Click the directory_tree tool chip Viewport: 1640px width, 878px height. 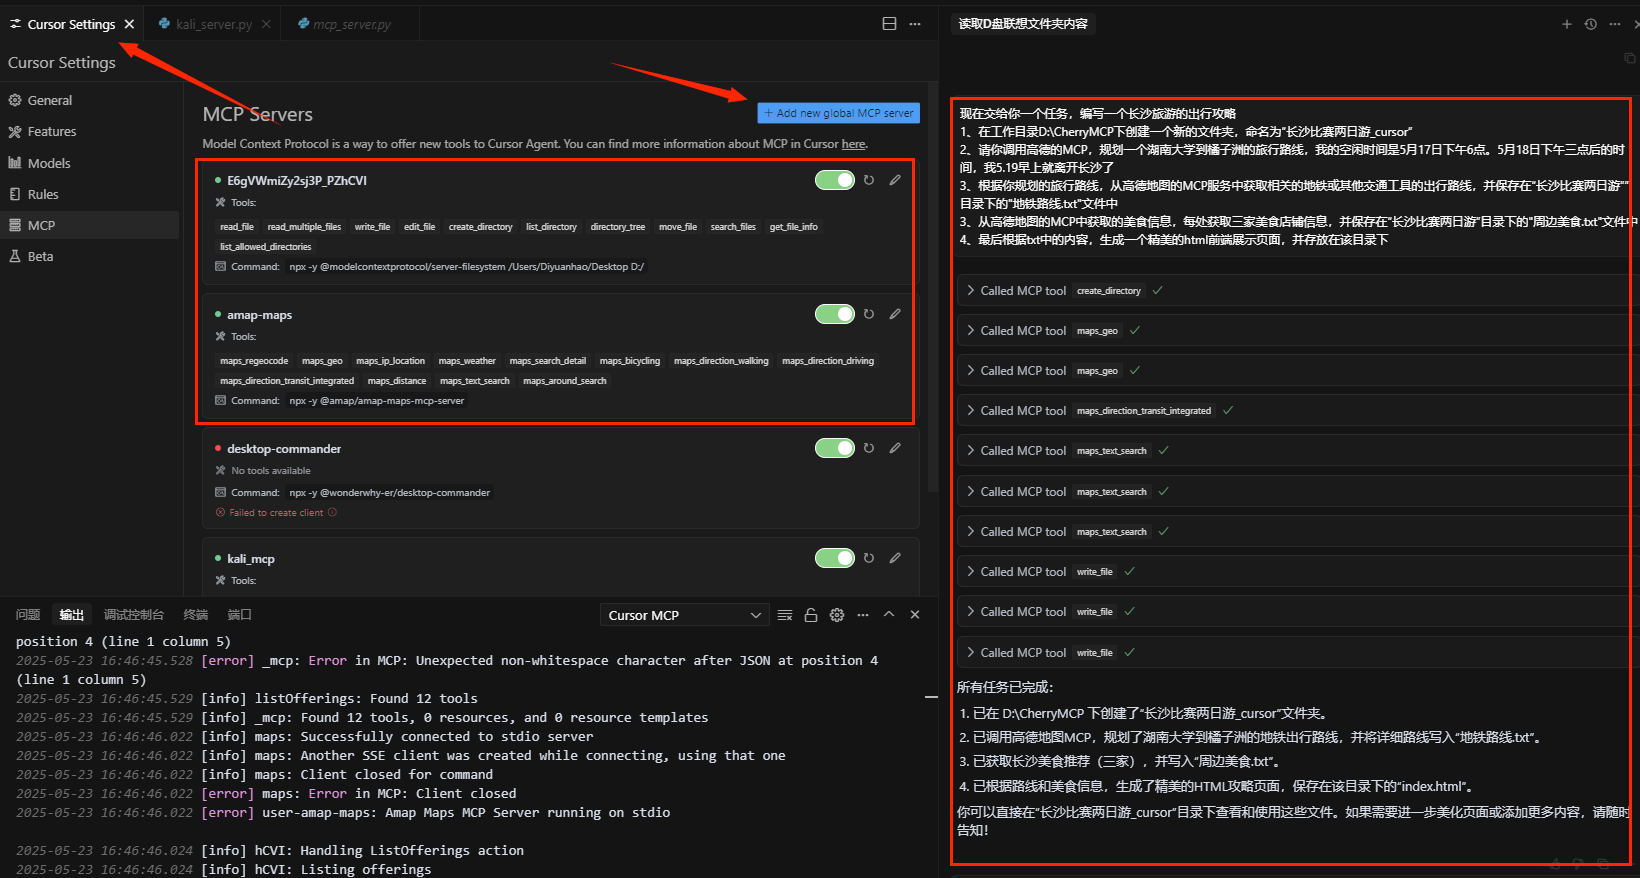coord(618,227)
